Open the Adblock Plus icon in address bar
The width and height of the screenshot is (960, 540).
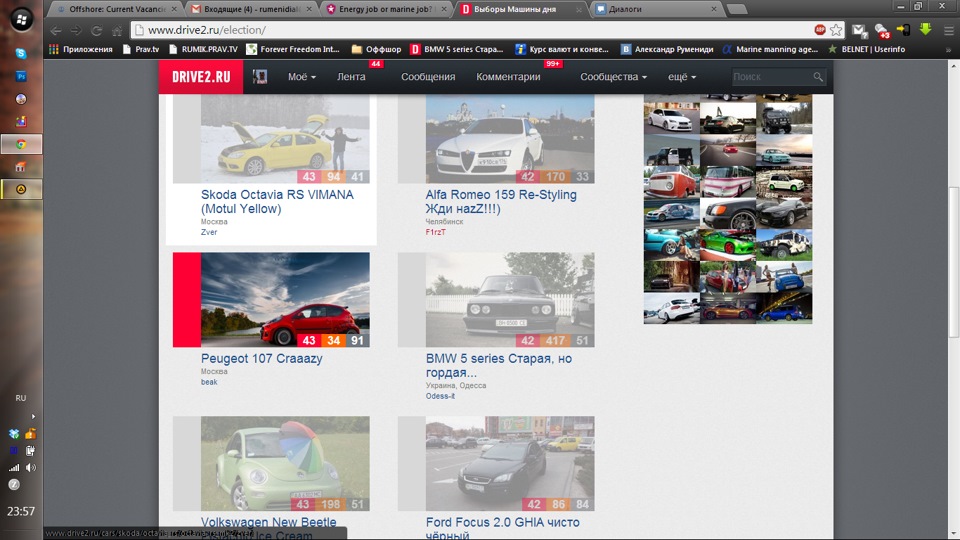point(820,29)
